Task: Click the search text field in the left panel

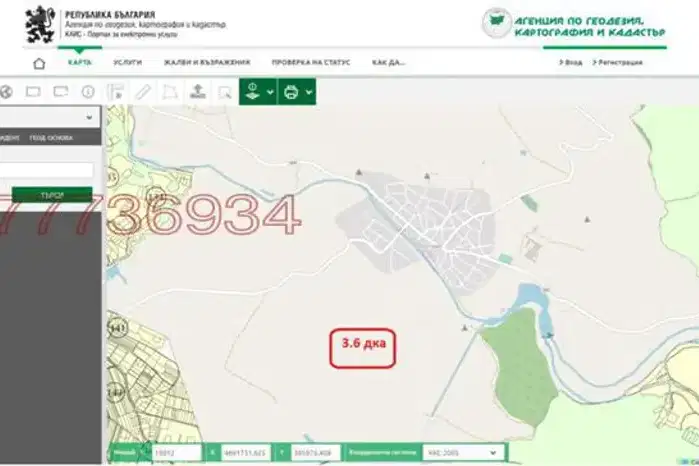Action: coord(46,170)
